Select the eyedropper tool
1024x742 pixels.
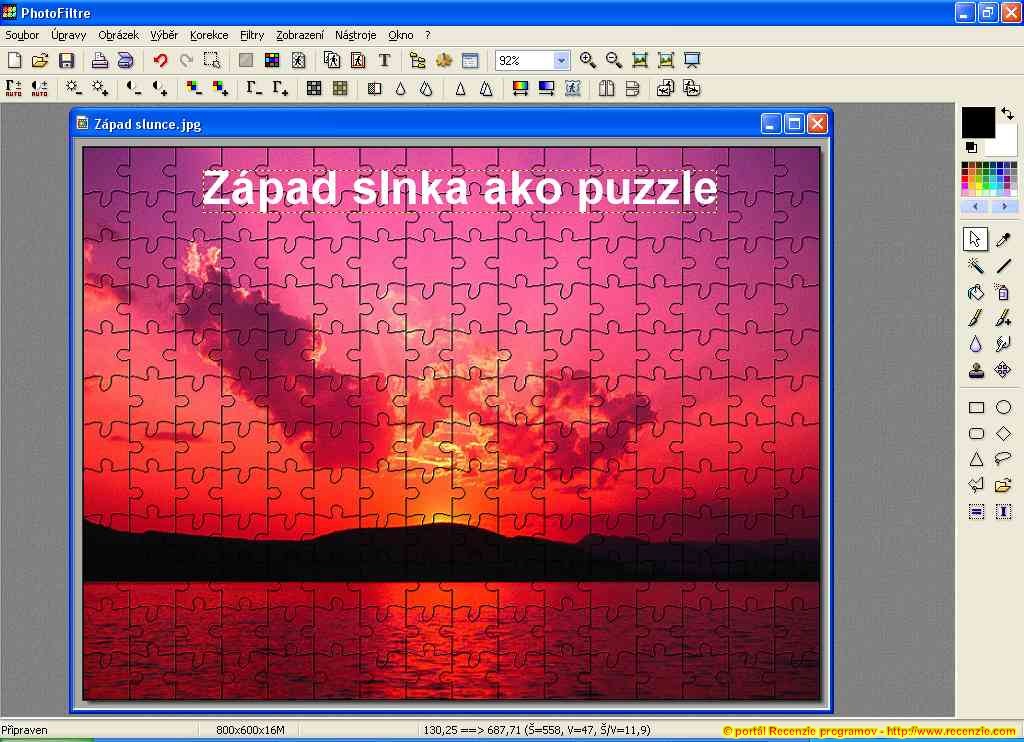pyautogui.click(x=1003, y=240)
